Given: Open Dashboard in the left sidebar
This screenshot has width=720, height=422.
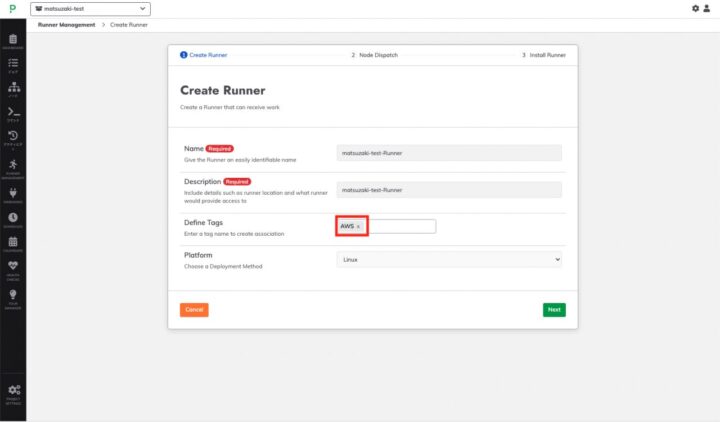Looking at the screenshot, I should [x=13, y=38].
